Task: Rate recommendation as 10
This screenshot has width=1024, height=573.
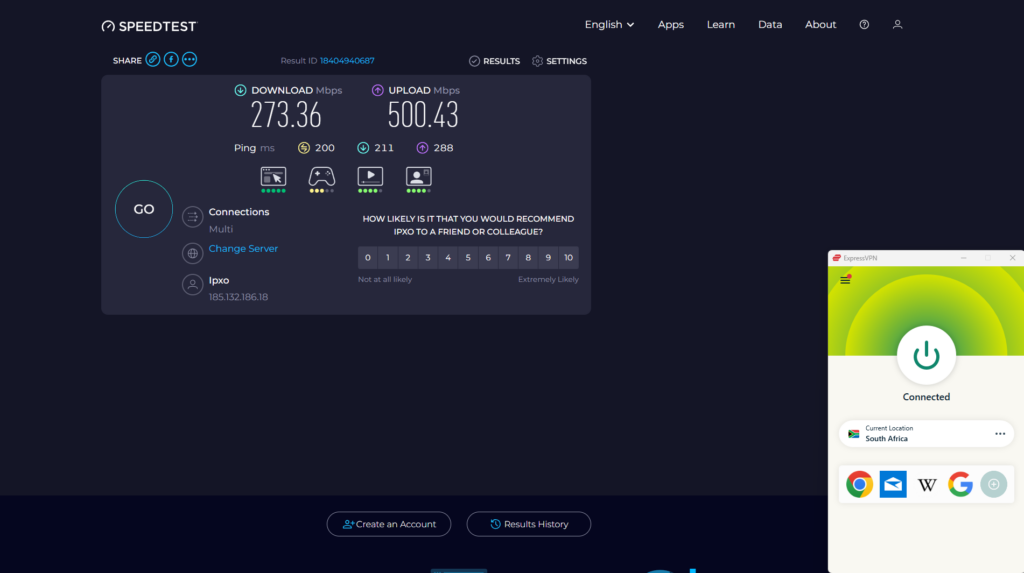Action: click(568, 258)
